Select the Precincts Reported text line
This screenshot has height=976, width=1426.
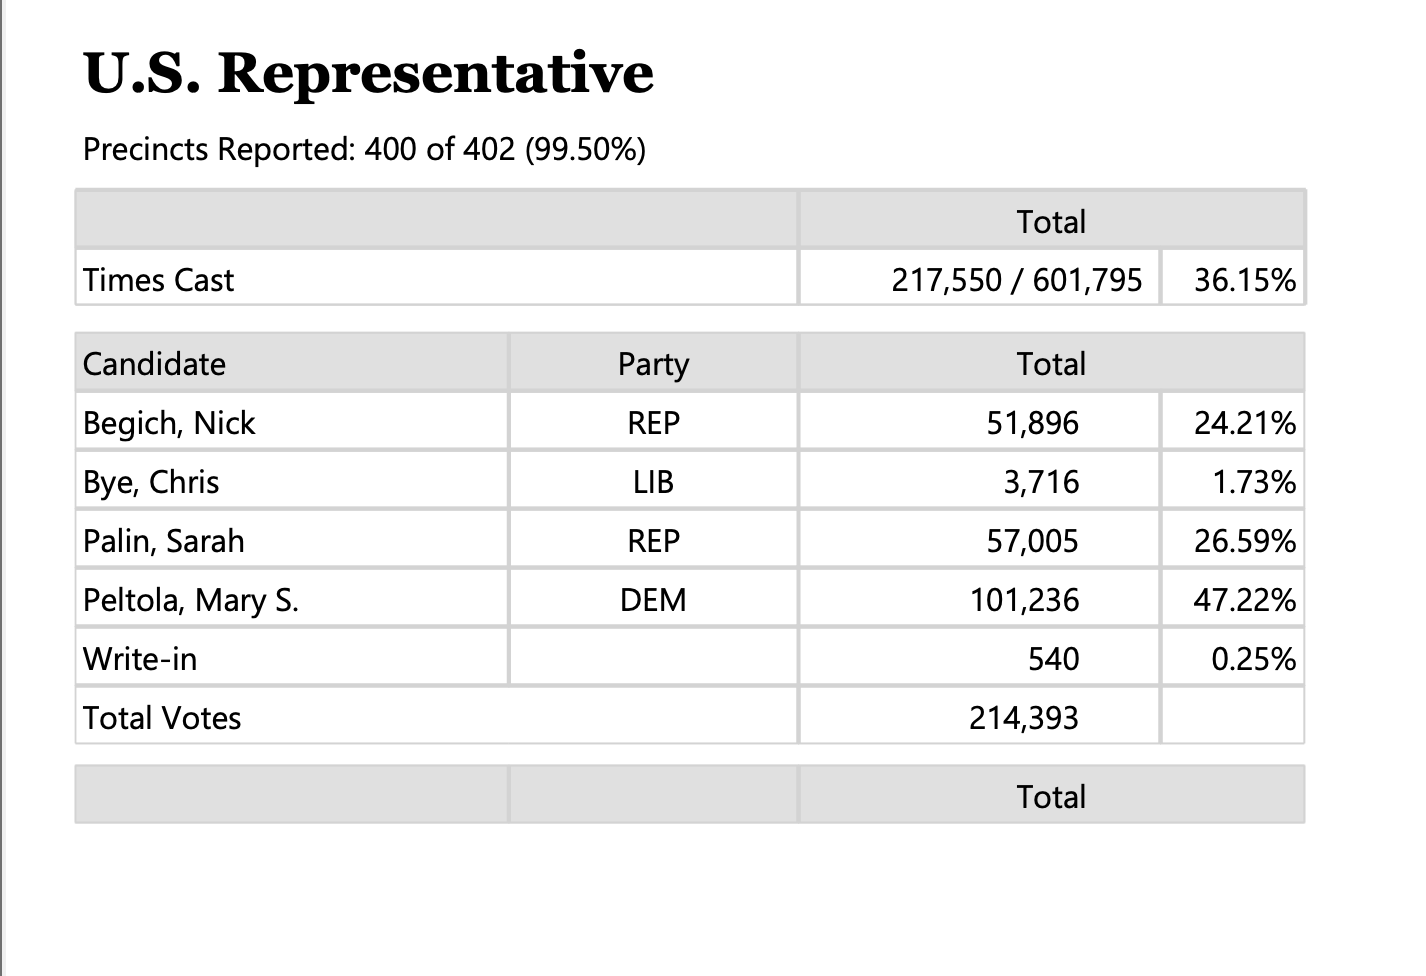click(364, 149)
